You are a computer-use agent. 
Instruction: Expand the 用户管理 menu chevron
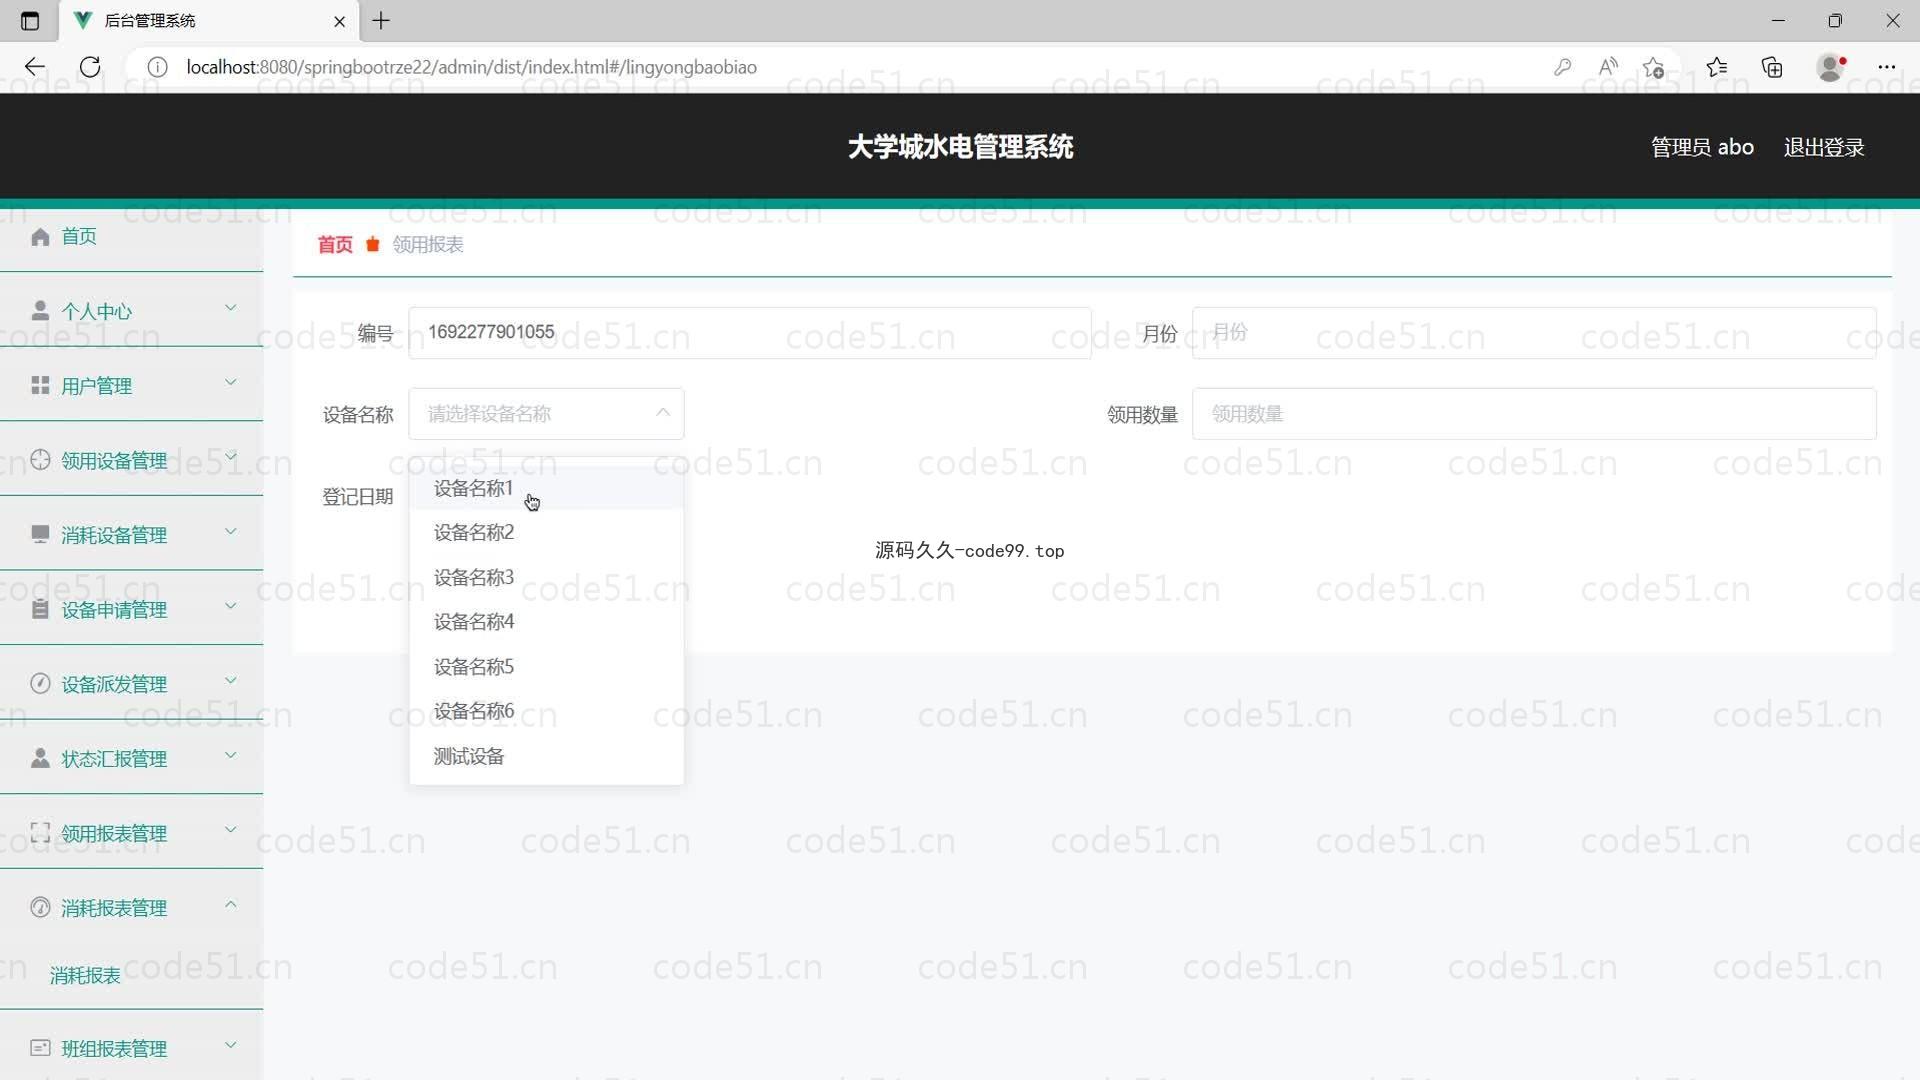click(231, 382)
